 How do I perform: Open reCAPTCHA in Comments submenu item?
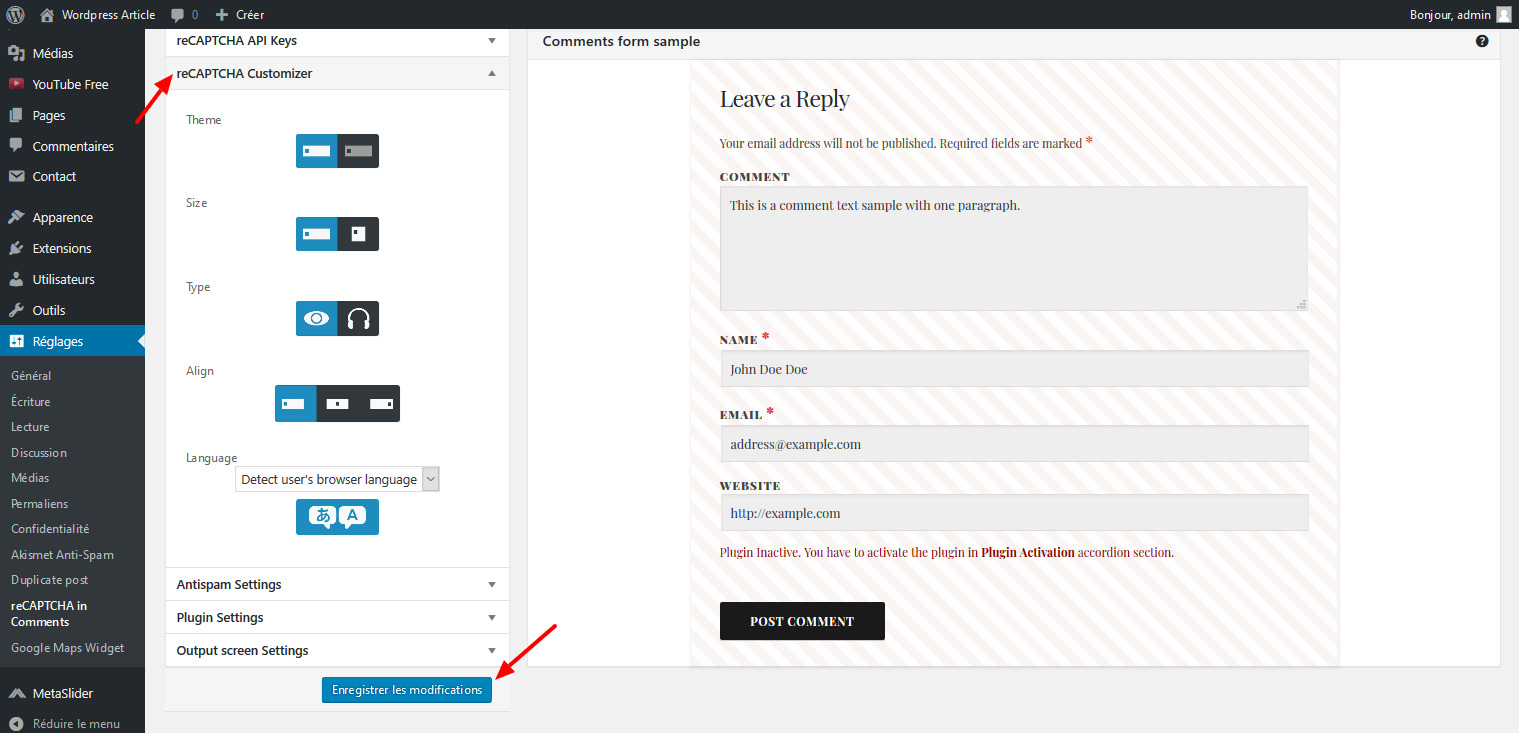coord(49,613)
